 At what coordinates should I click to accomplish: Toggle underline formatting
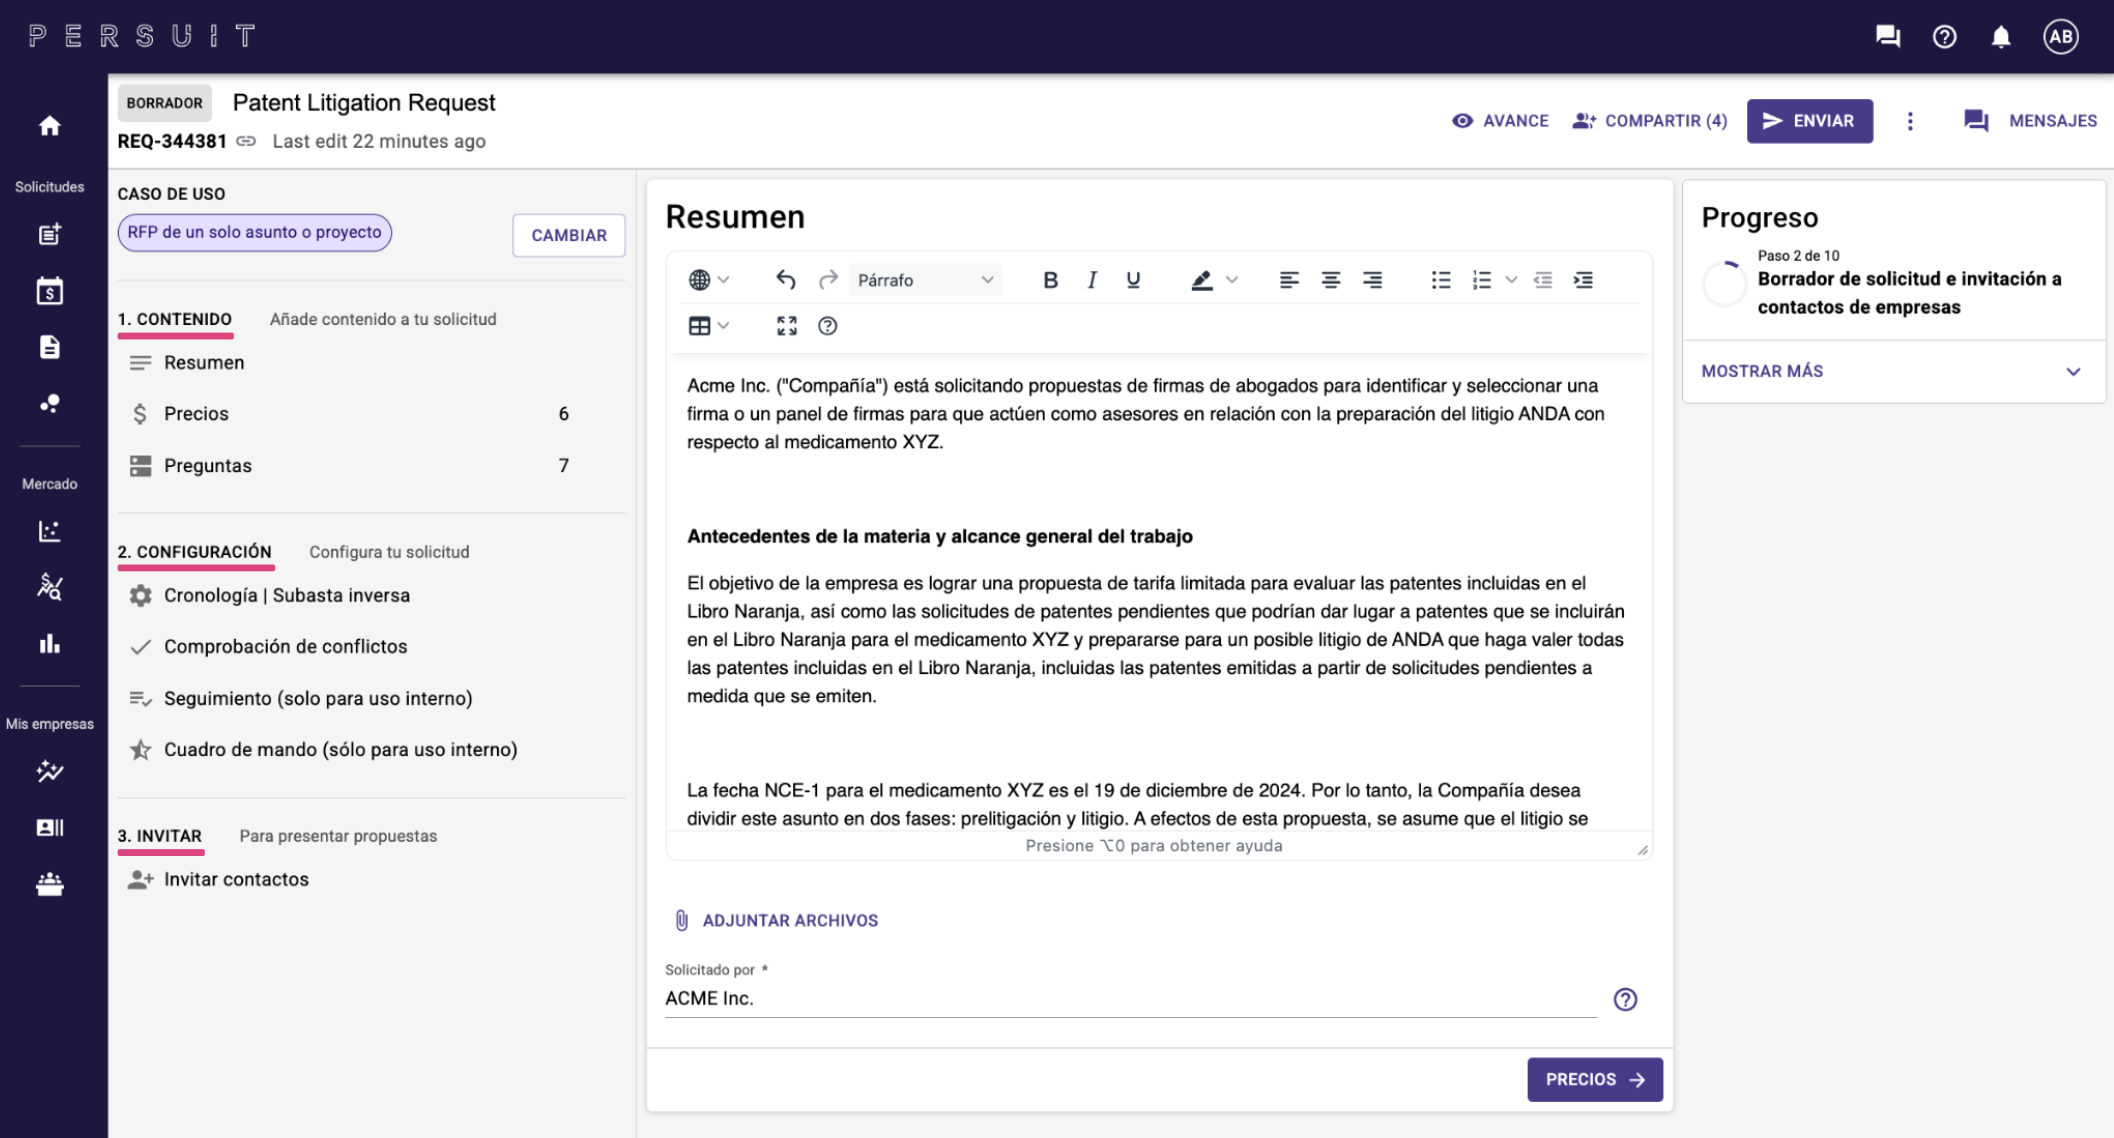pyautogui.click(x=1132, y=280)
